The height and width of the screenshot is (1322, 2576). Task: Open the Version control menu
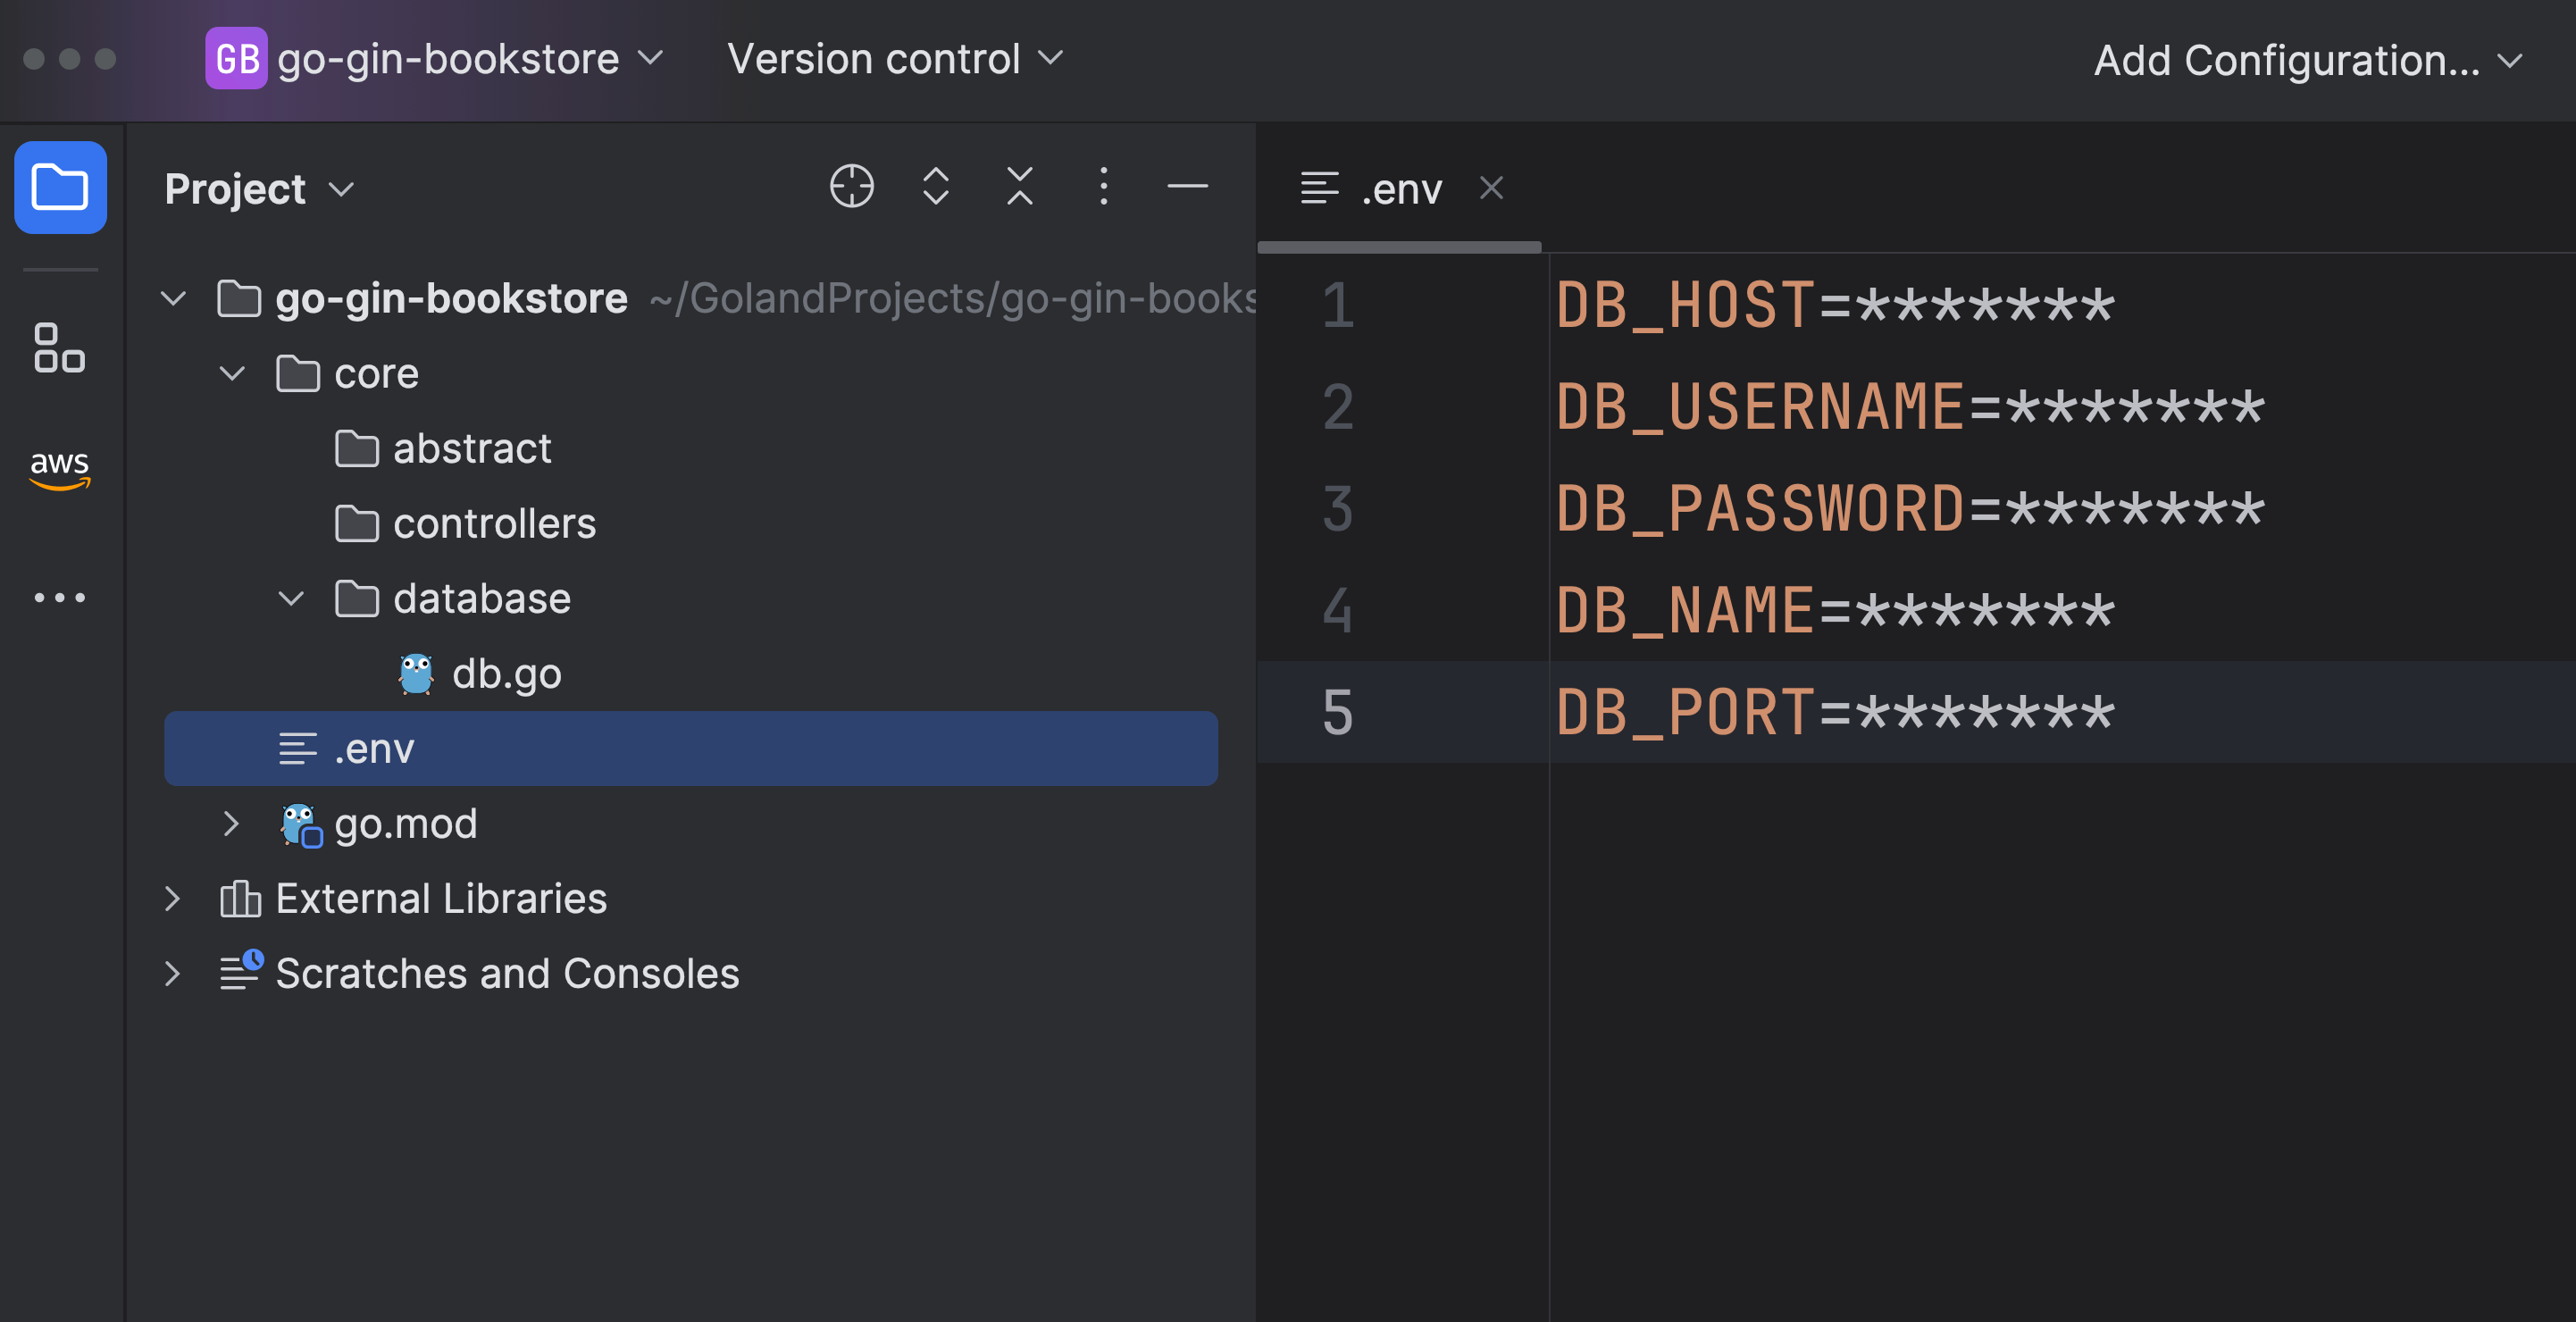coord(894,59)
